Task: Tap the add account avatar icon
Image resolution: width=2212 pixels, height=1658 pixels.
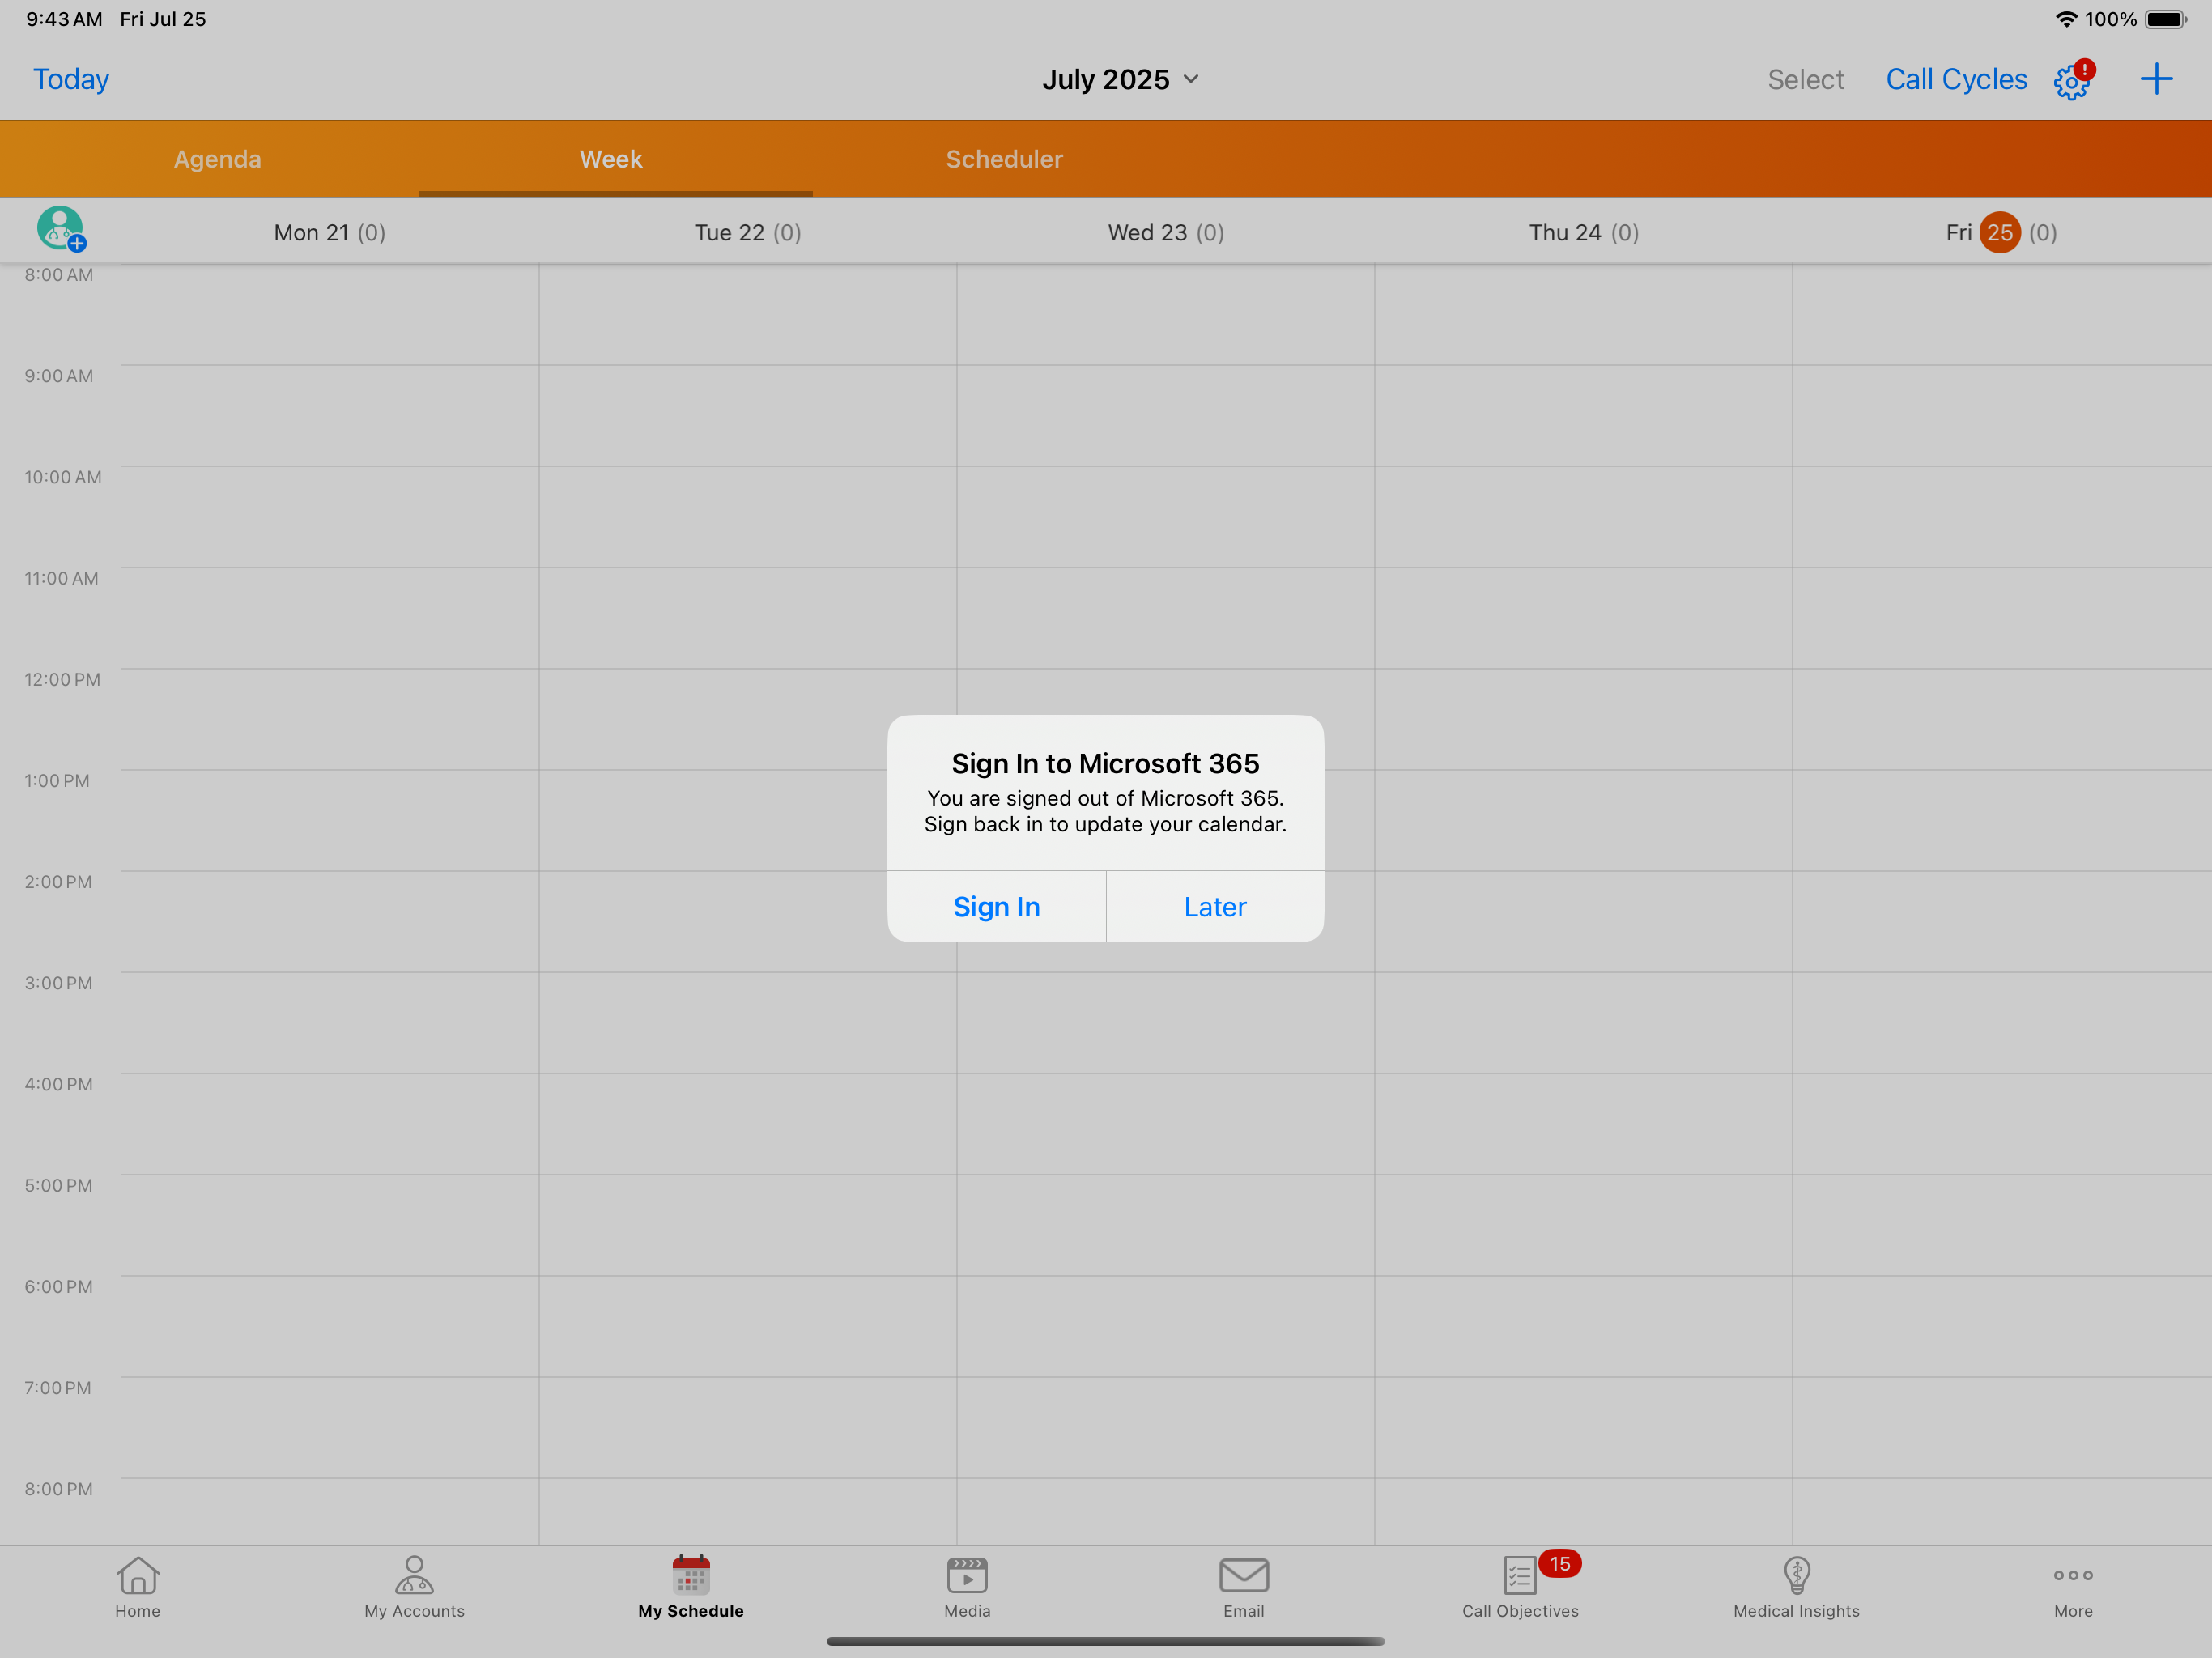Action: [x=61, y=229]
